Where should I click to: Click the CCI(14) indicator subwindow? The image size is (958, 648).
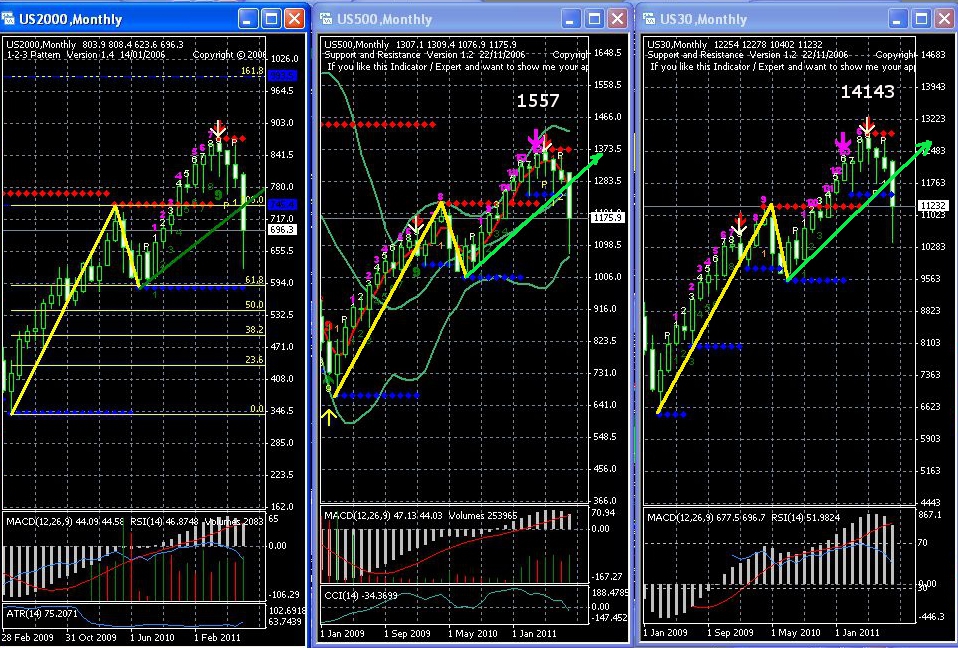point(454,605)
